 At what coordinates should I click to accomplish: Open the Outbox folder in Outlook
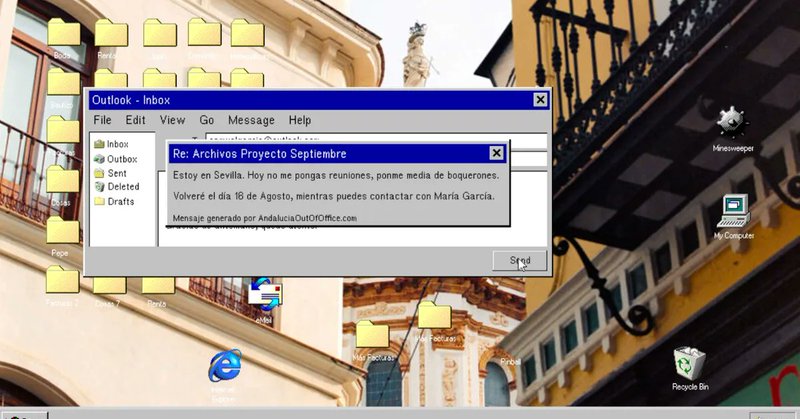pyautogui.click(x=116, y=159)
